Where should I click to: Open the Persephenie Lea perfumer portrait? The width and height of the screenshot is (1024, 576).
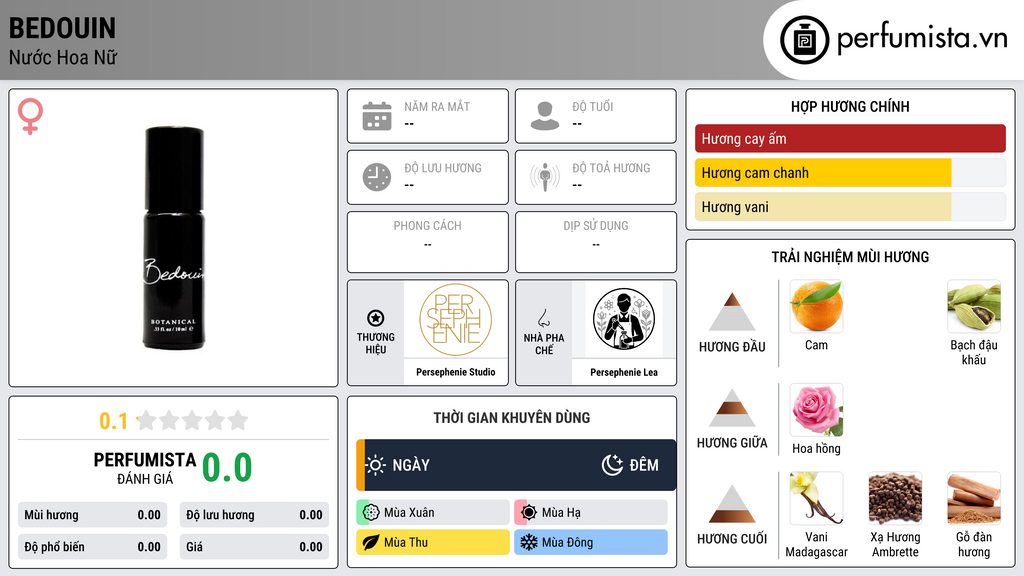coord(624,319)
